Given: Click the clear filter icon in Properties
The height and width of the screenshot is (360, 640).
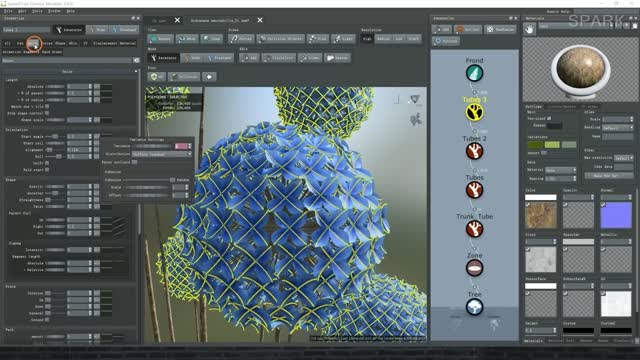Looking at the screenshot, I should coord(136,60).
